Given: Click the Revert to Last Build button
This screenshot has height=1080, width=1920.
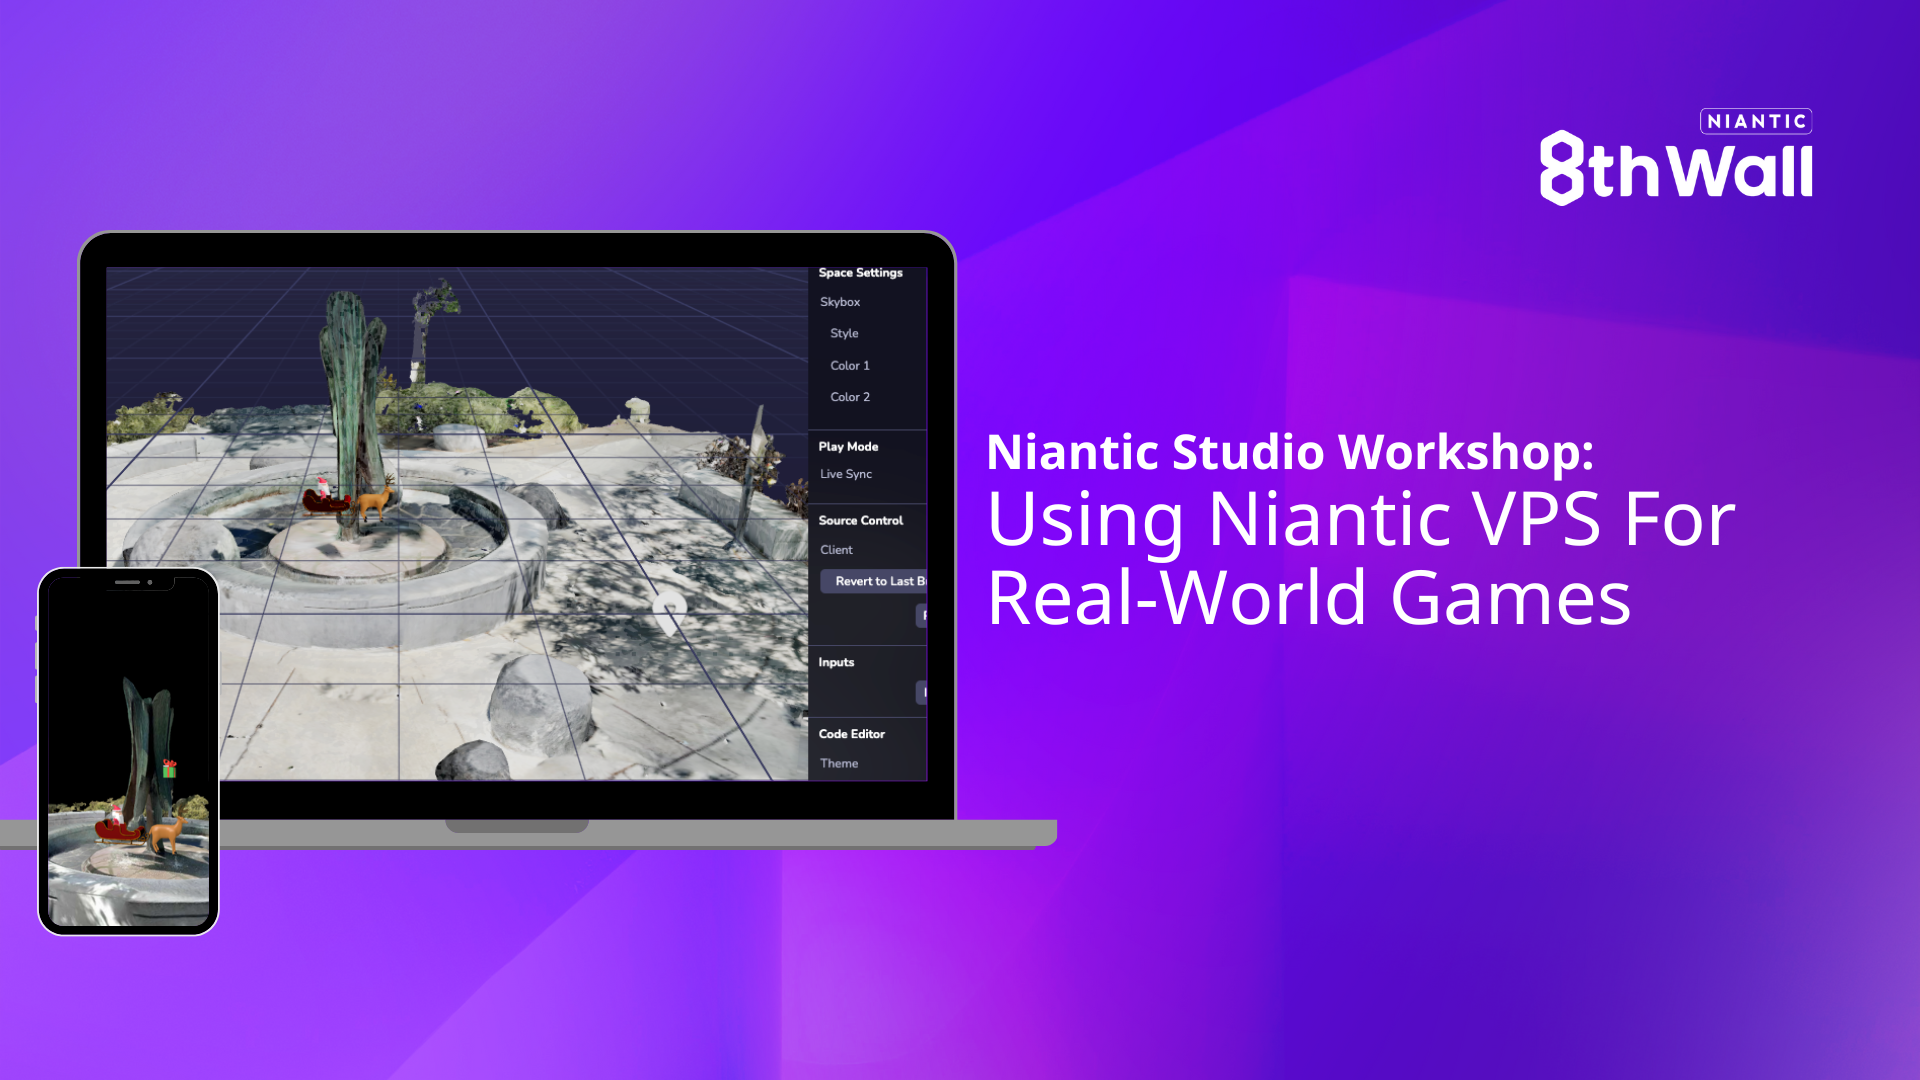Looking at the screenshot, I should point(876,581).
